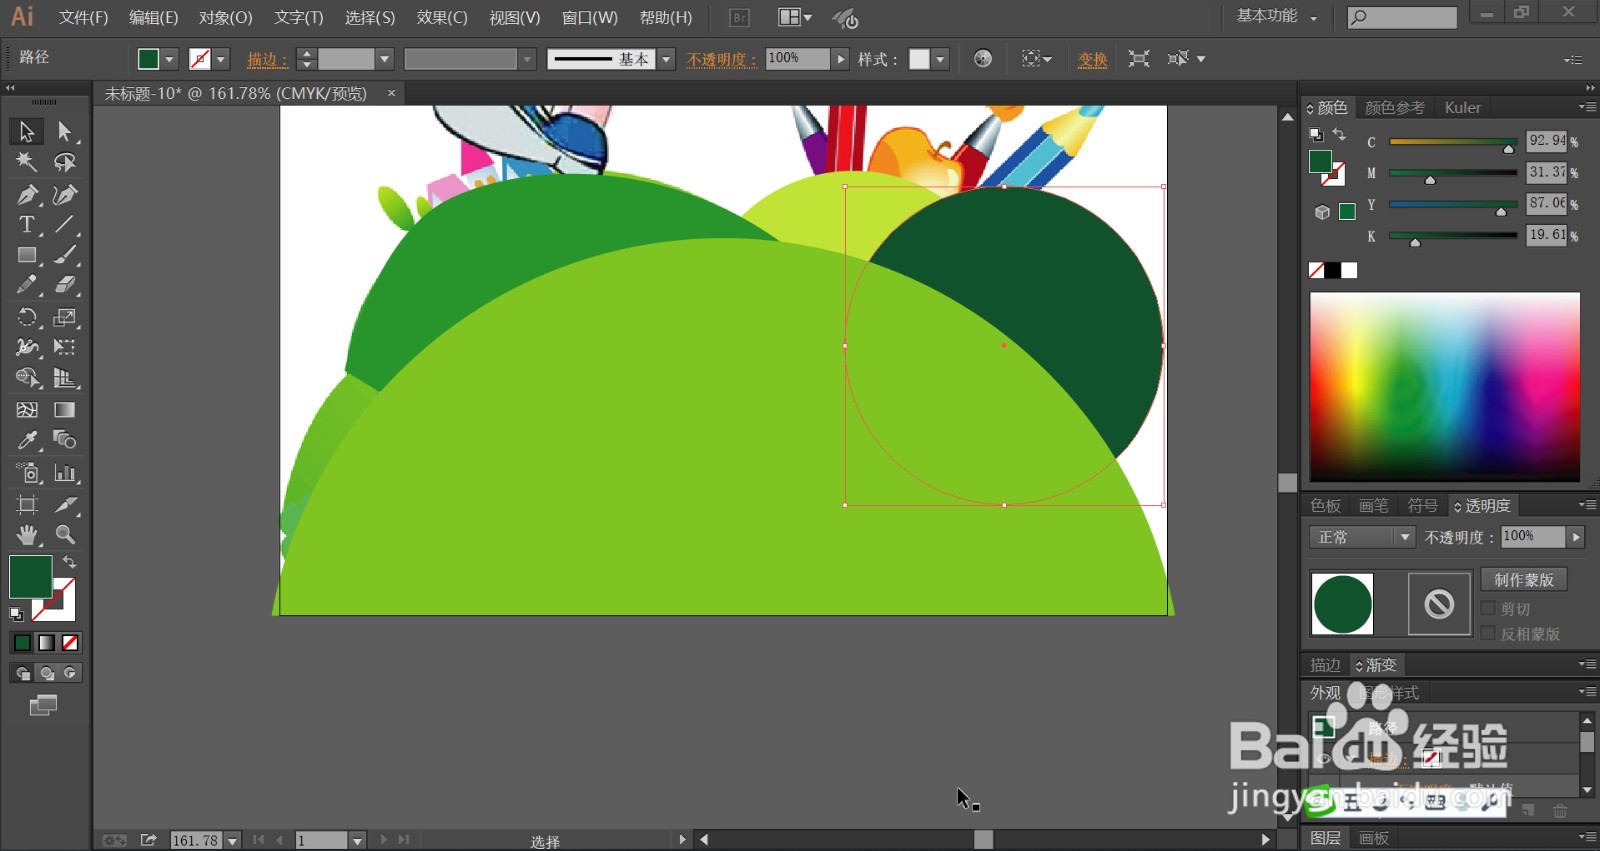Click the search field at top right
This screenshot has width=1600, height=851.
tap(1401, 17)
